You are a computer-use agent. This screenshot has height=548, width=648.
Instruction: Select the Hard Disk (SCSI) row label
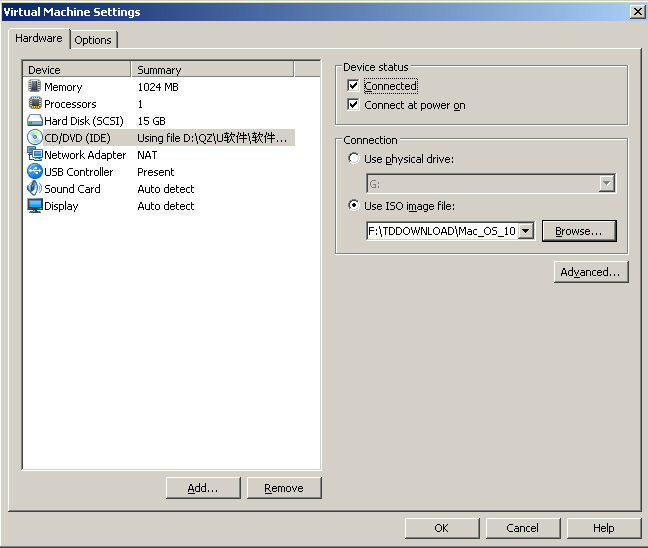(x=84, y=121)
